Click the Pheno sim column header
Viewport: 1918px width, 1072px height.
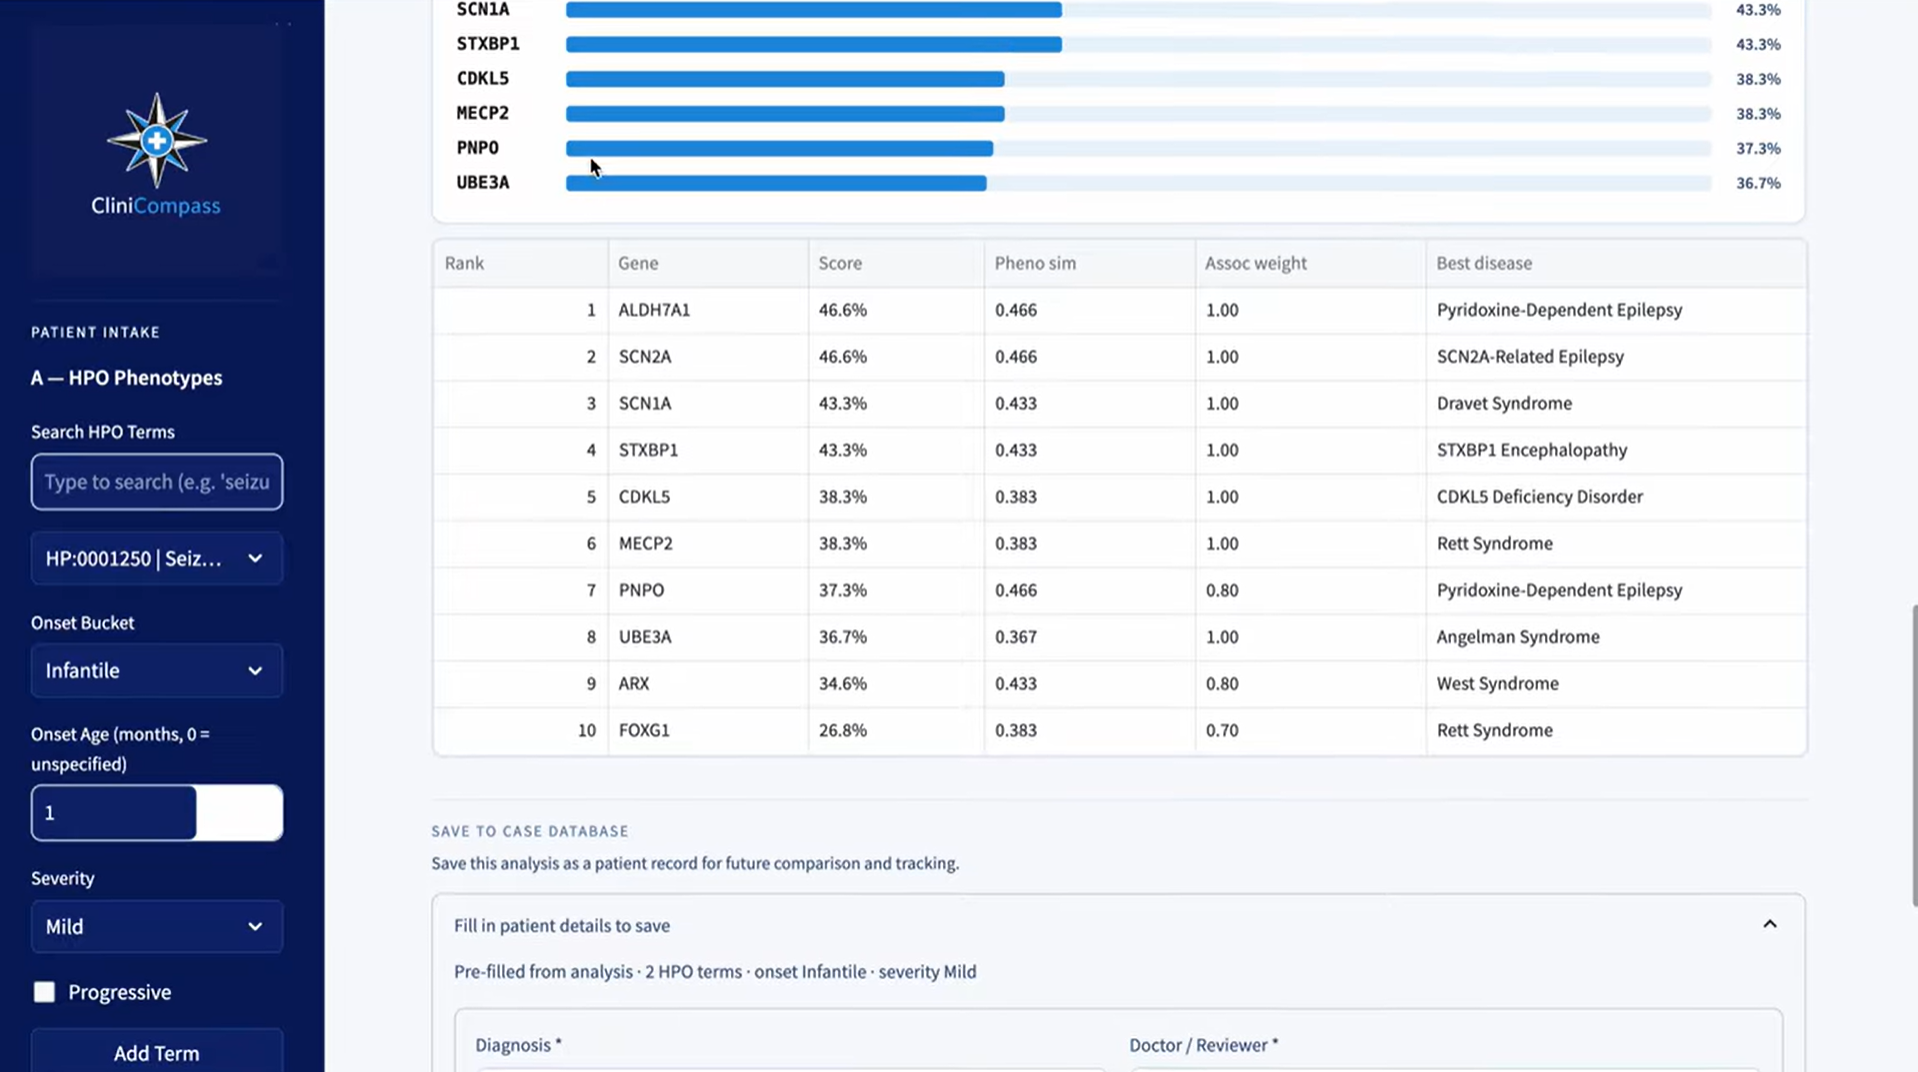tap(1035, 263)
